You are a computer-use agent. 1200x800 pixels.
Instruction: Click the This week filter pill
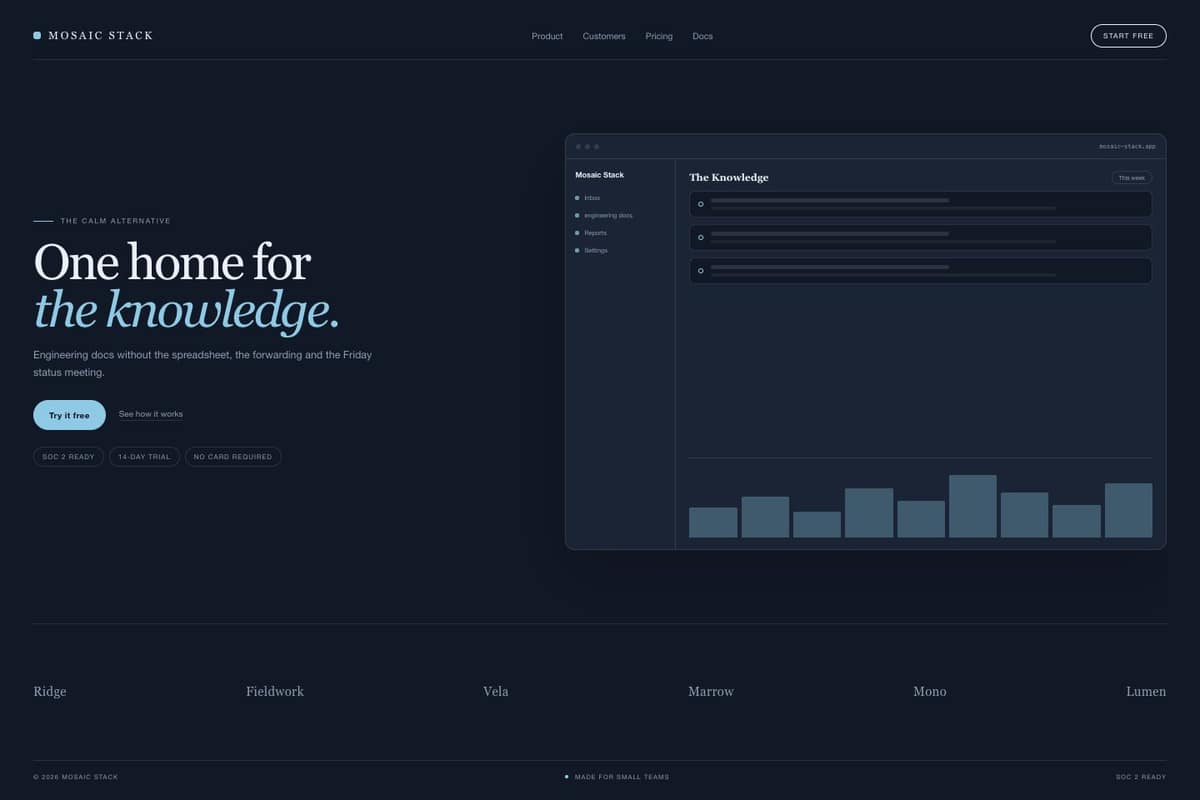[x=1132, y=178]
